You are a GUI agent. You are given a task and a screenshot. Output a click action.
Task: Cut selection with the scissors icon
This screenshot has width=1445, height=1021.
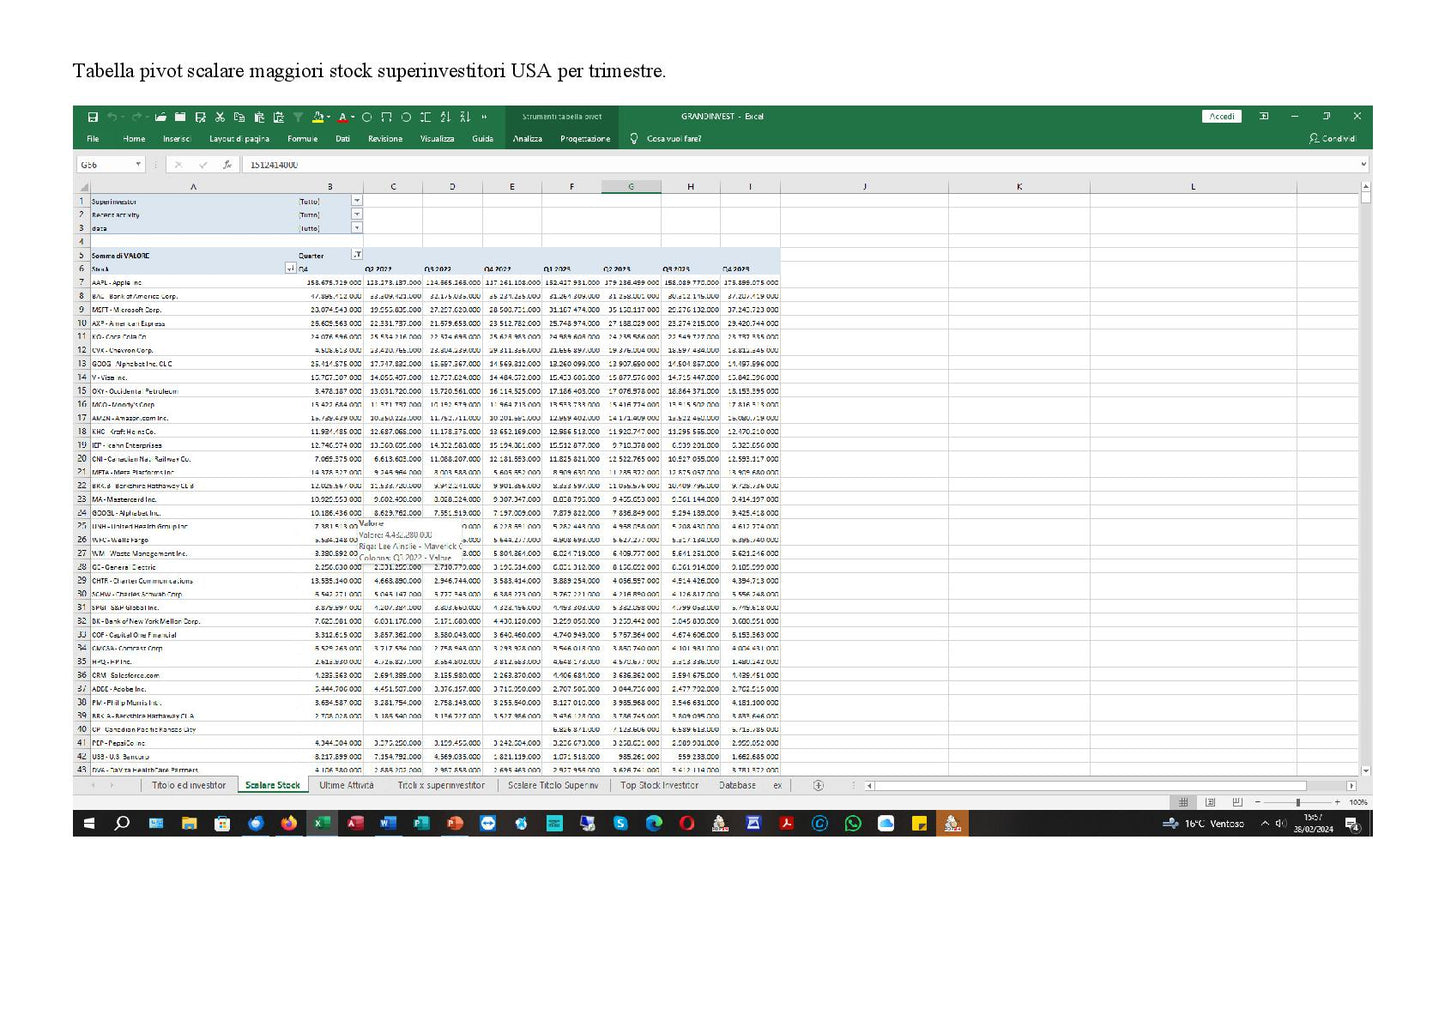coord(220,117)
